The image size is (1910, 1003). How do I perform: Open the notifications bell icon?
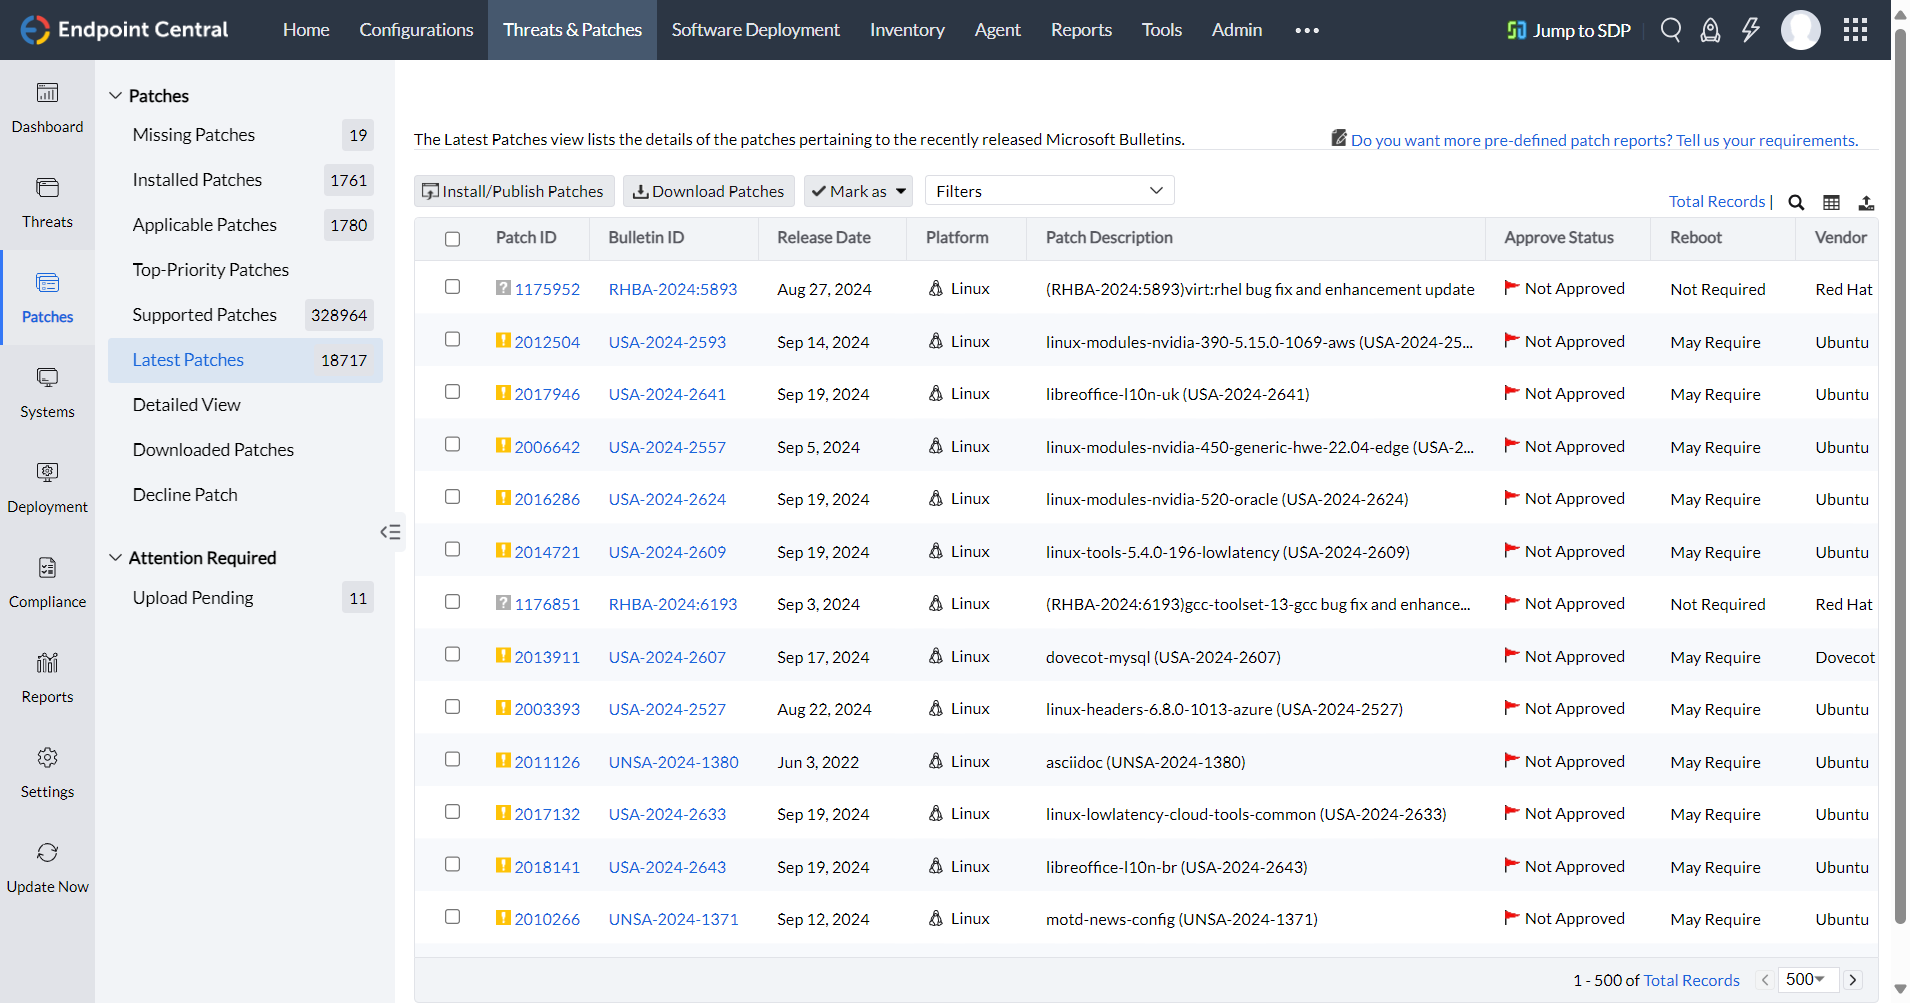point(1710,30)
